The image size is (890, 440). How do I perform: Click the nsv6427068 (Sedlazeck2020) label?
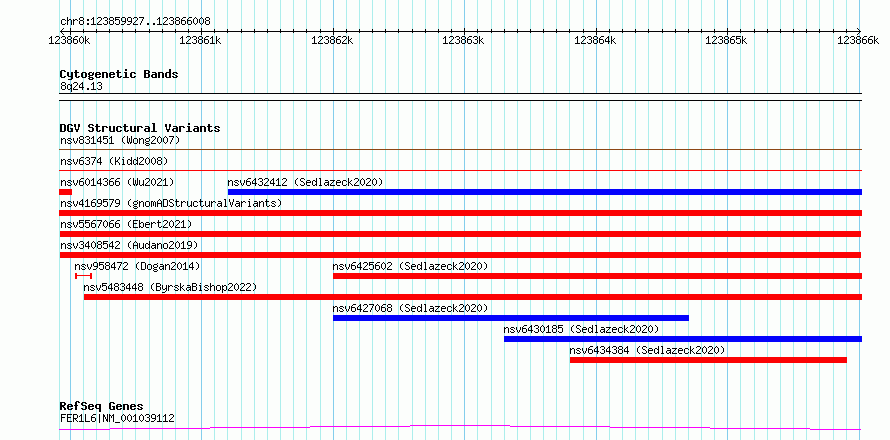click(410, 308)
